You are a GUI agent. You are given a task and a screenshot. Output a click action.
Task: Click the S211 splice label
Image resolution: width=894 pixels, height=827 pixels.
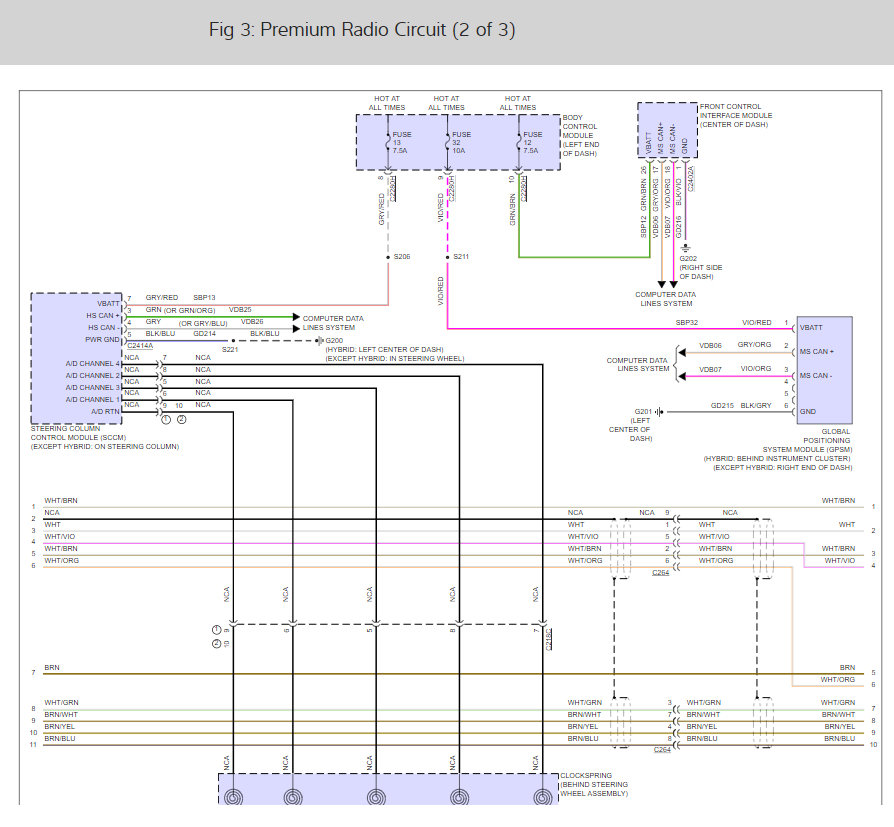coord(461,257)
